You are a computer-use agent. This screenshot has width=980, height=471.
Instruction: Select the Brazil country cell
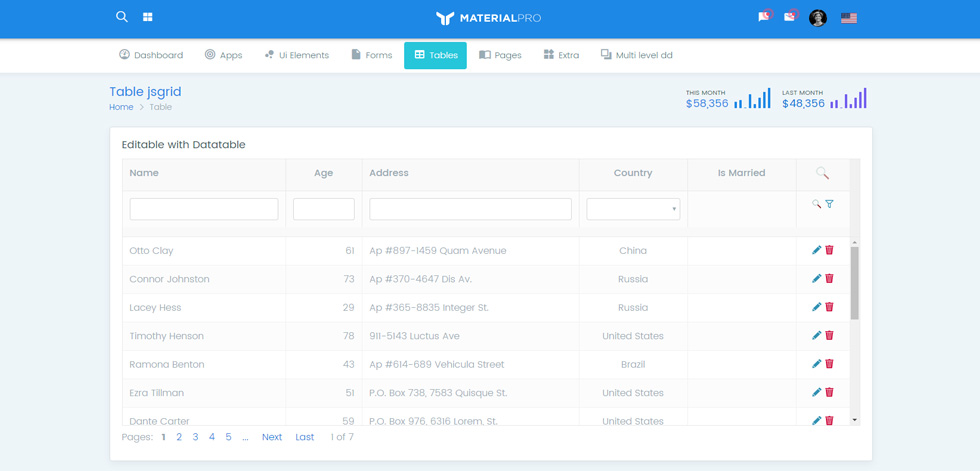pyautogui.click(x=633, y=364)
